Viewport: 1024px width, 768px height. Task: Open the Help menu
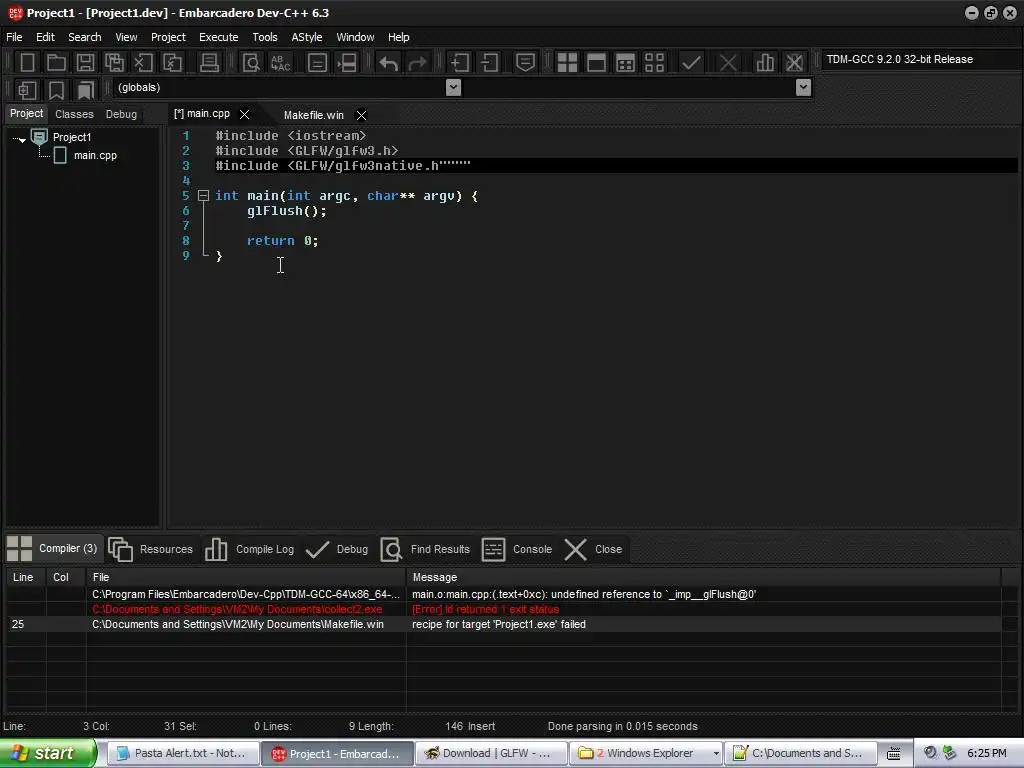click(398, 37)
